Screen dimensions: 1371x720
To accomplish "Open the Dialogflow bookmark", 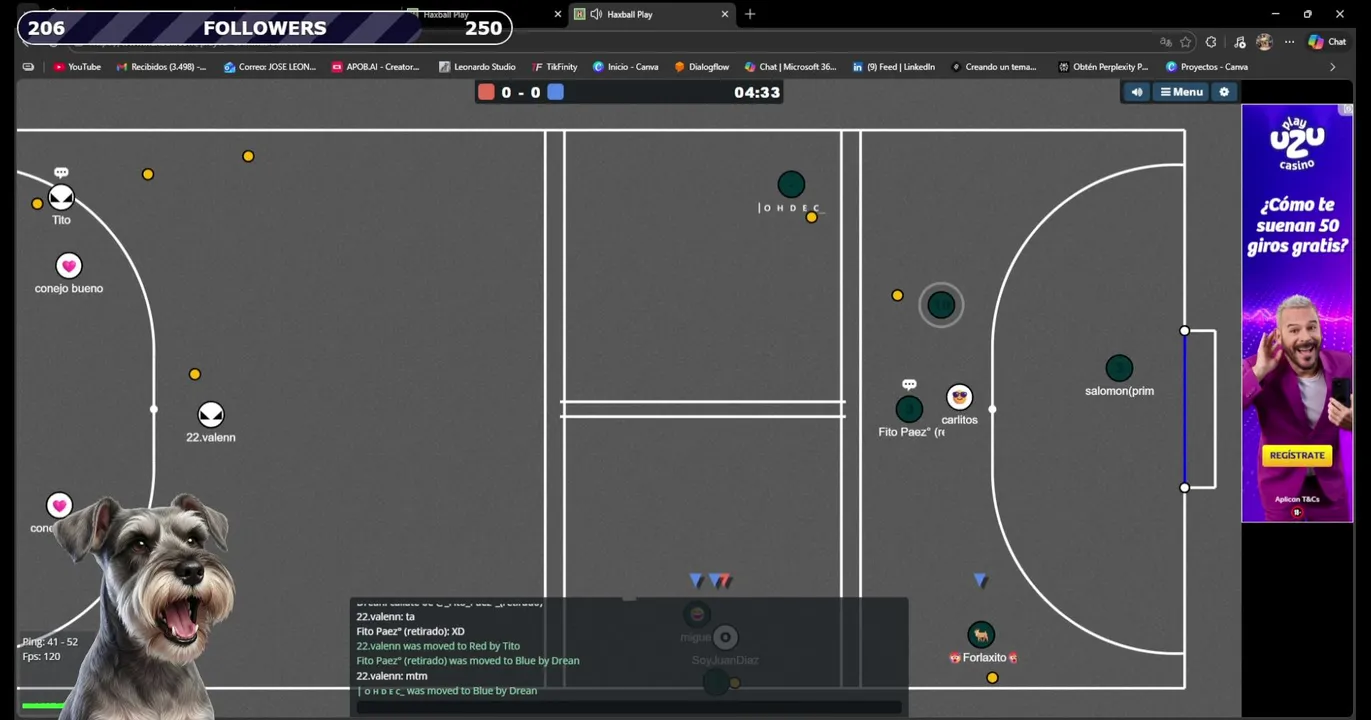I will (701, 67).
